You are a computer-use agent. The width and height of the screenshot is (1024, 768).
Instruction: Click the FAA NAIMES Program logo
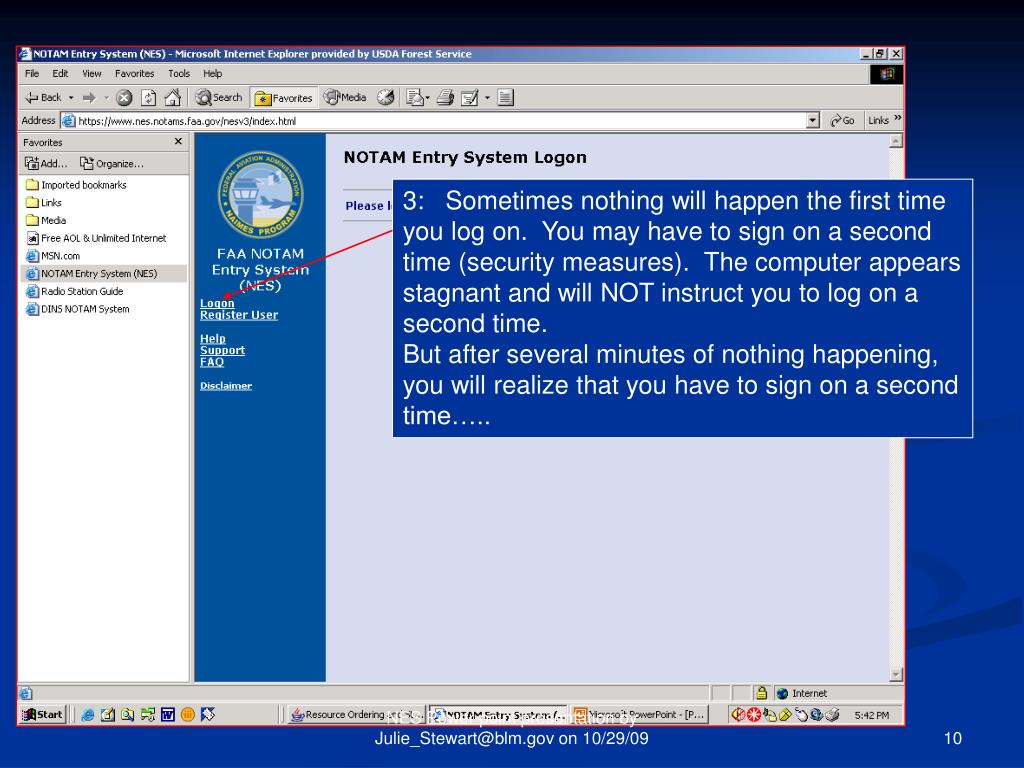coord(260,195)
